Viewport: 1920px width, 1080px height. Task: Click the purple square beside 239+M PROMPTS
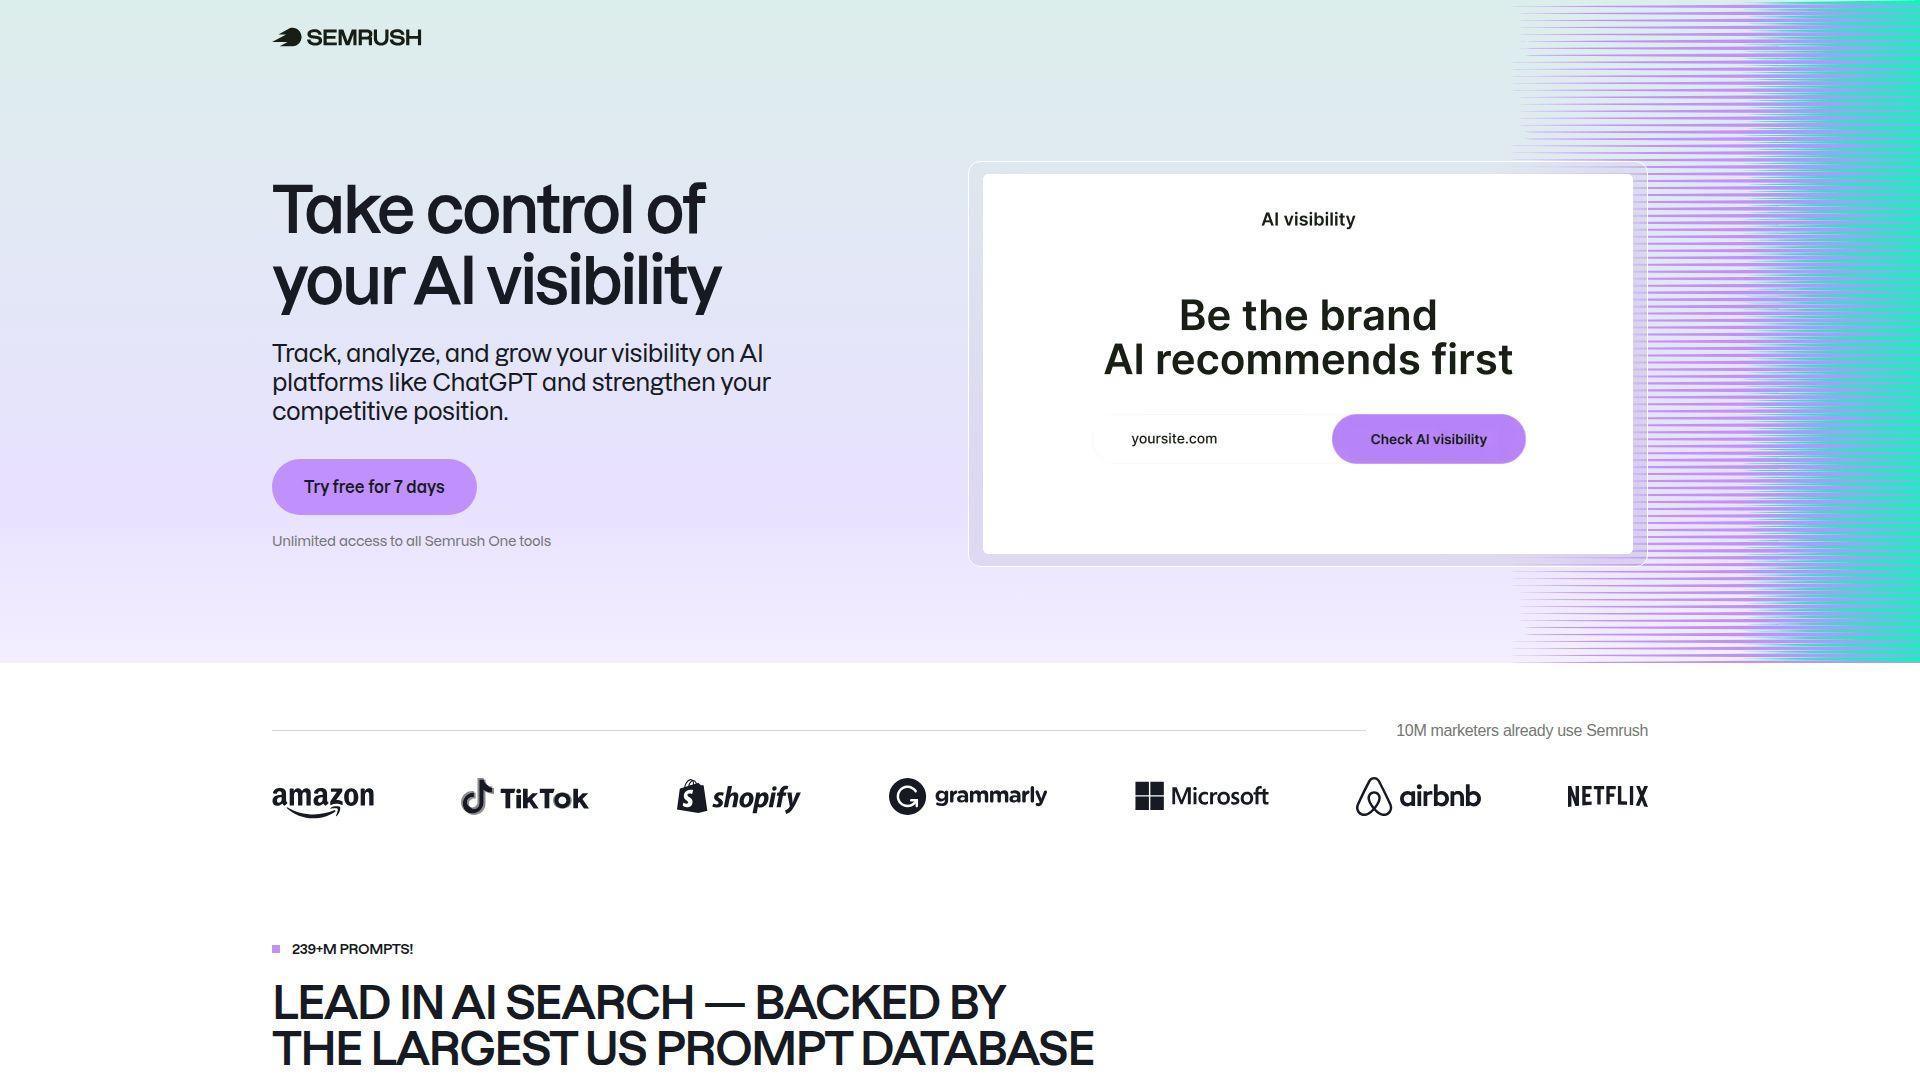(x=276, y=949)
